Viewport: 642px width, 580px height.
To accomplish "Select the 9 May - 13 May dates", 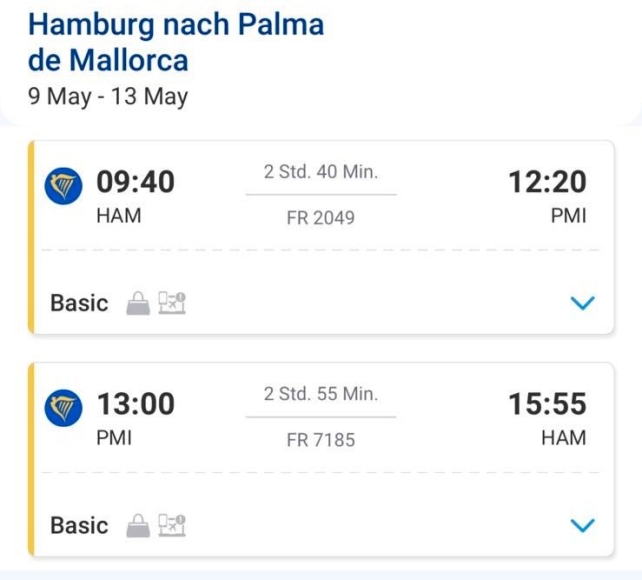I will pyautogui.click(x=107, y=98).
